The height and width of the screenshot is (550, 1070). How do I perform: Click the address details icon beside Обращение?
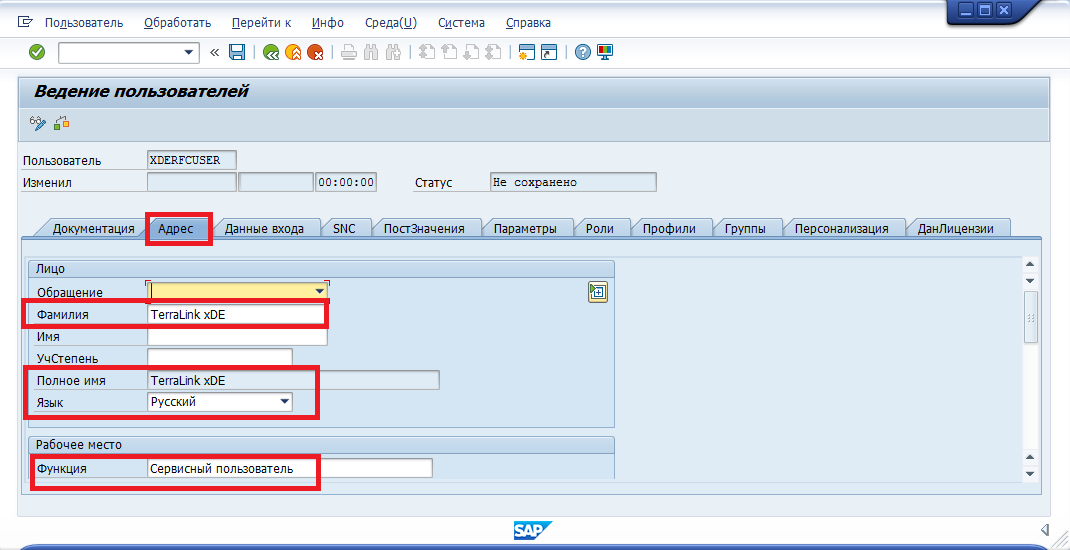coord(598,292)
